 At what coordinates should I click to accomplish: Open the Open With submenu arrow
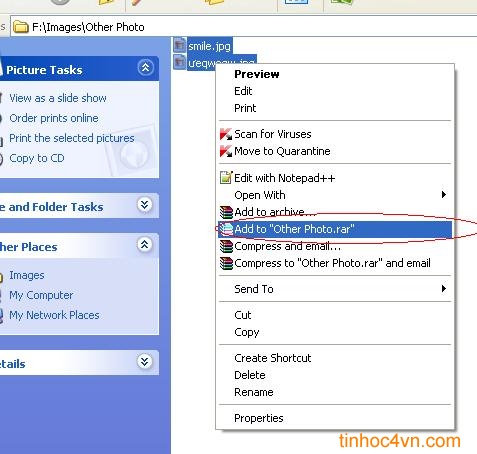443,195
